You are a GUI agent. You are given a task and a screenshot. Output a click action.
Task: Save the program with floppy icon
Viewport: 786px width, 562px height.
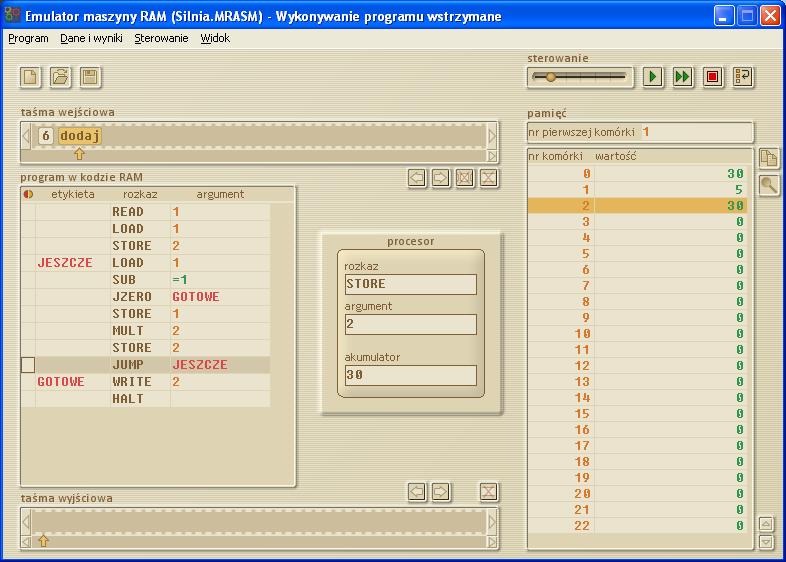click(90, 77)
